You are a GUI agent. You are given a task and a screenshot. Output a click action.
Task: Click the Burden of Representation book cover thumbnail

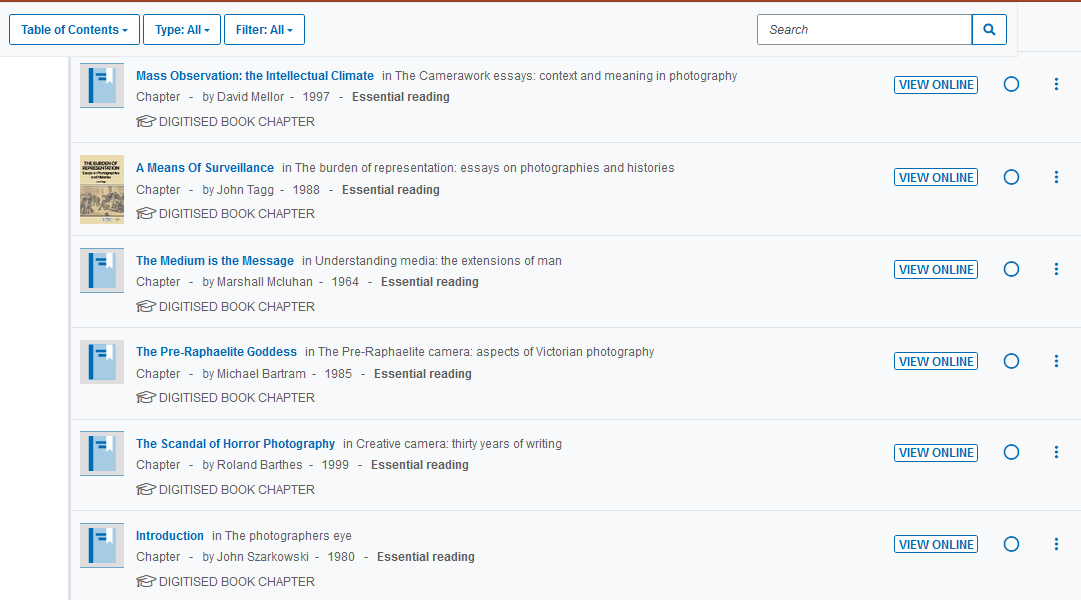pos(102,189)
